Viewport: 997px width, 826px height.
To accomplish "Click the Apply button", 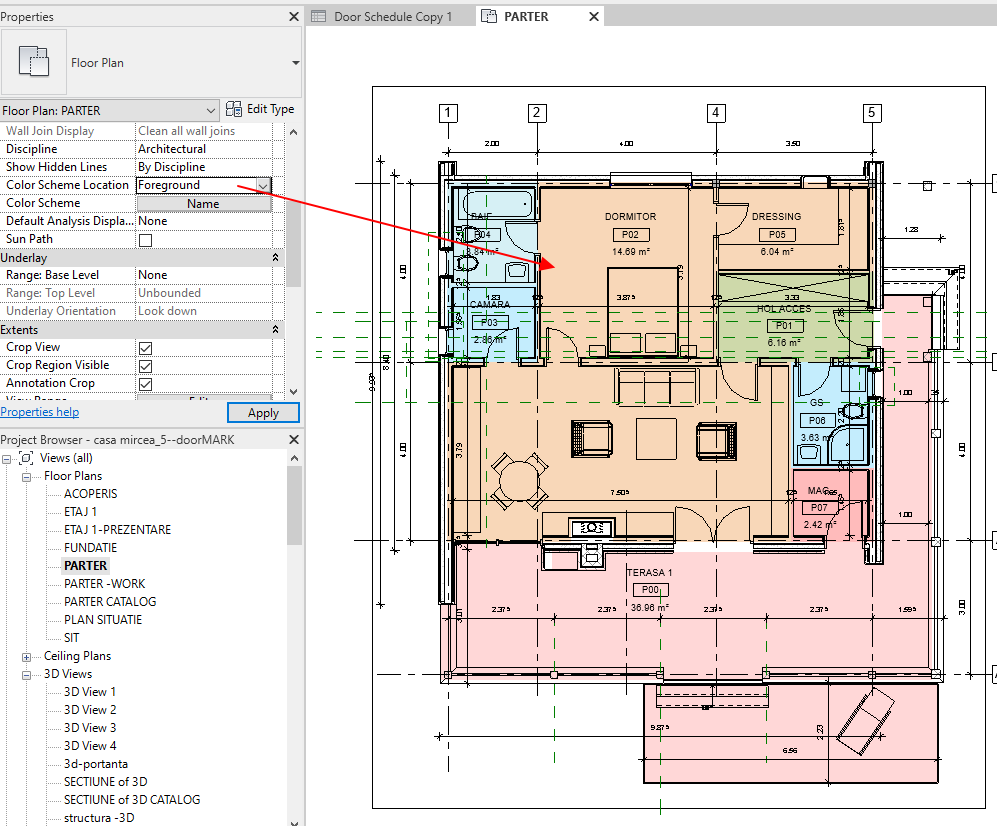I will point(262,412).
